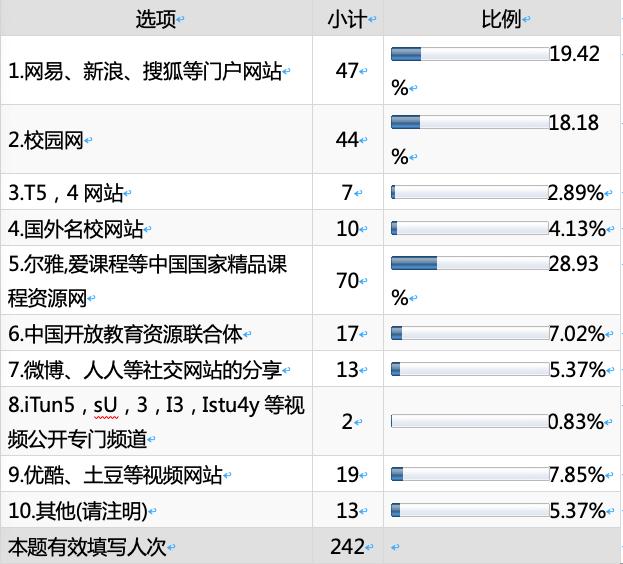Click the 0.83% progress bar
The height and width of the screenshot is (564, 623).
469,421
